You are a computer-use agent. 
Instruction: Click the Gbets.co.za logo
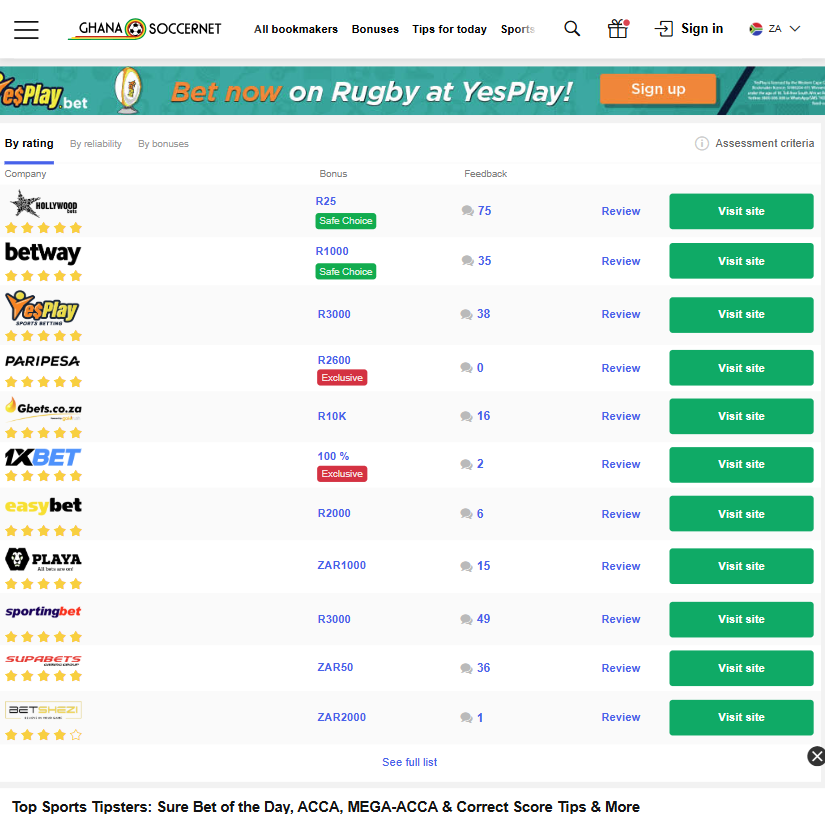[44, 409]
